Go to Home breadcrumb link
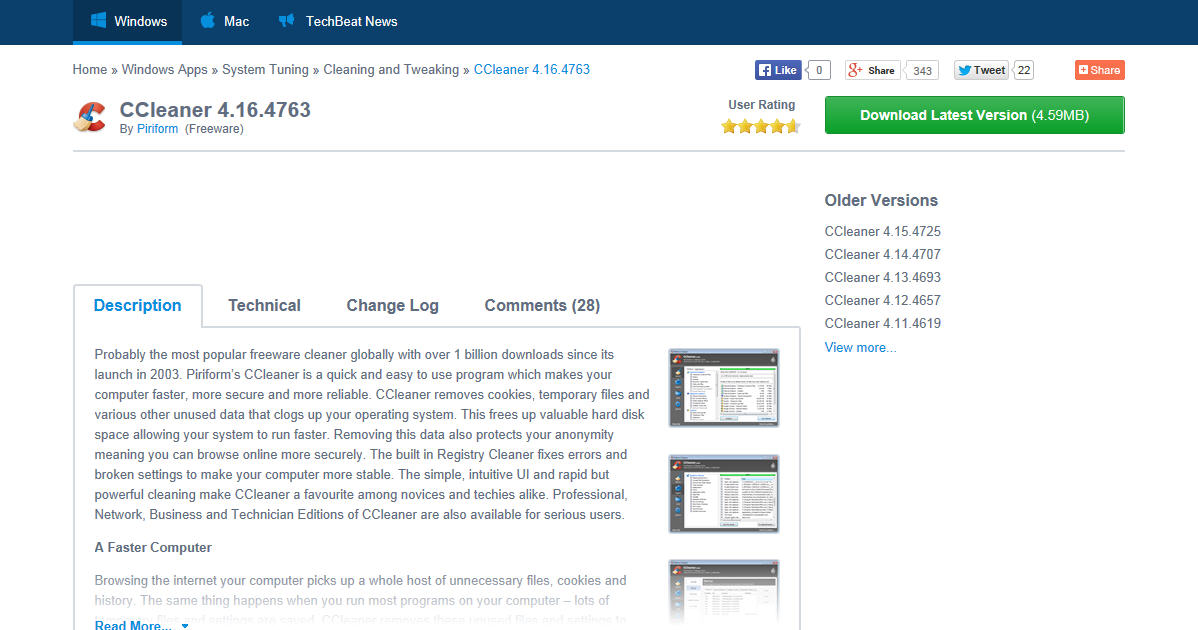The width and height of the screenshot is (1198, 630). tap(89, 69)
